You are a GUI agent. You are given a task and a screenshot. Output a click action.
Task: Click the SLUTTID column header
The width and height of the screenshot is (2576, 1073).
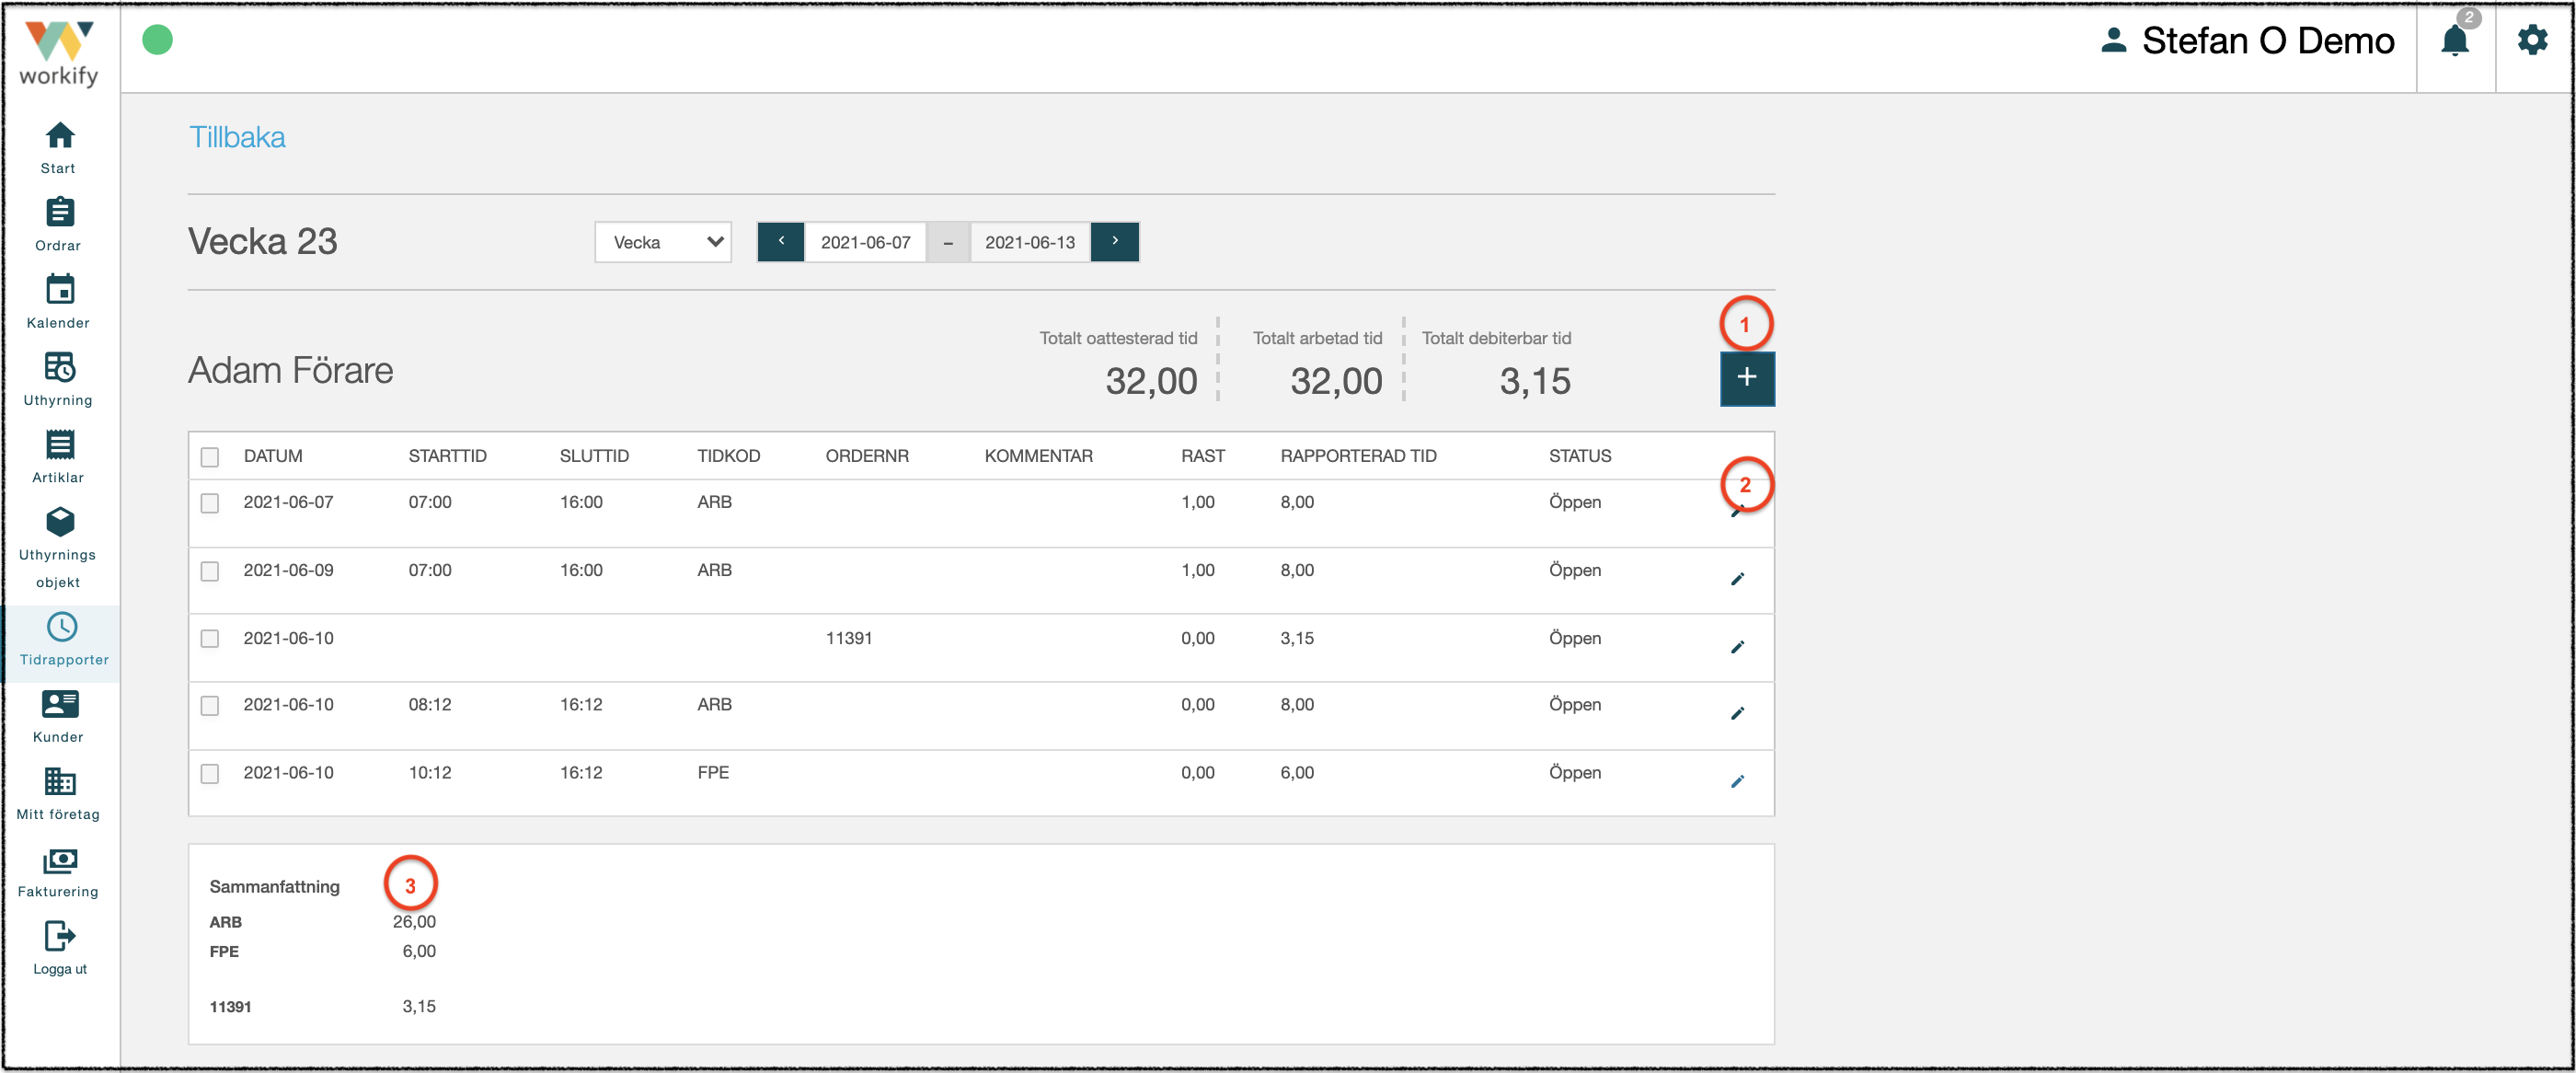point(594,456)
